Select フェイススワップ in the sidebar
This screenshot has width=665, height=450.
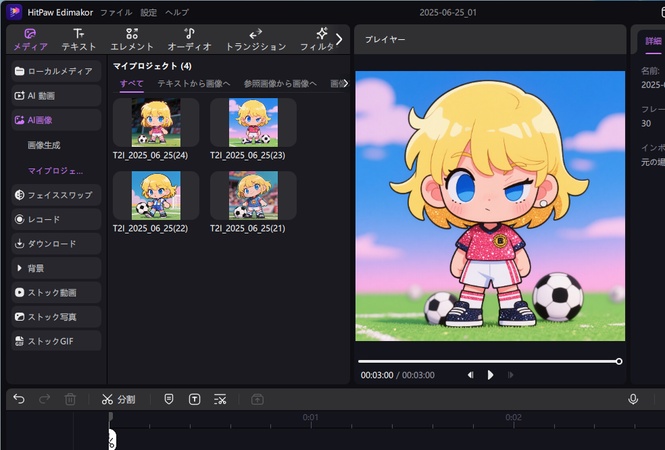coord(56,195)
